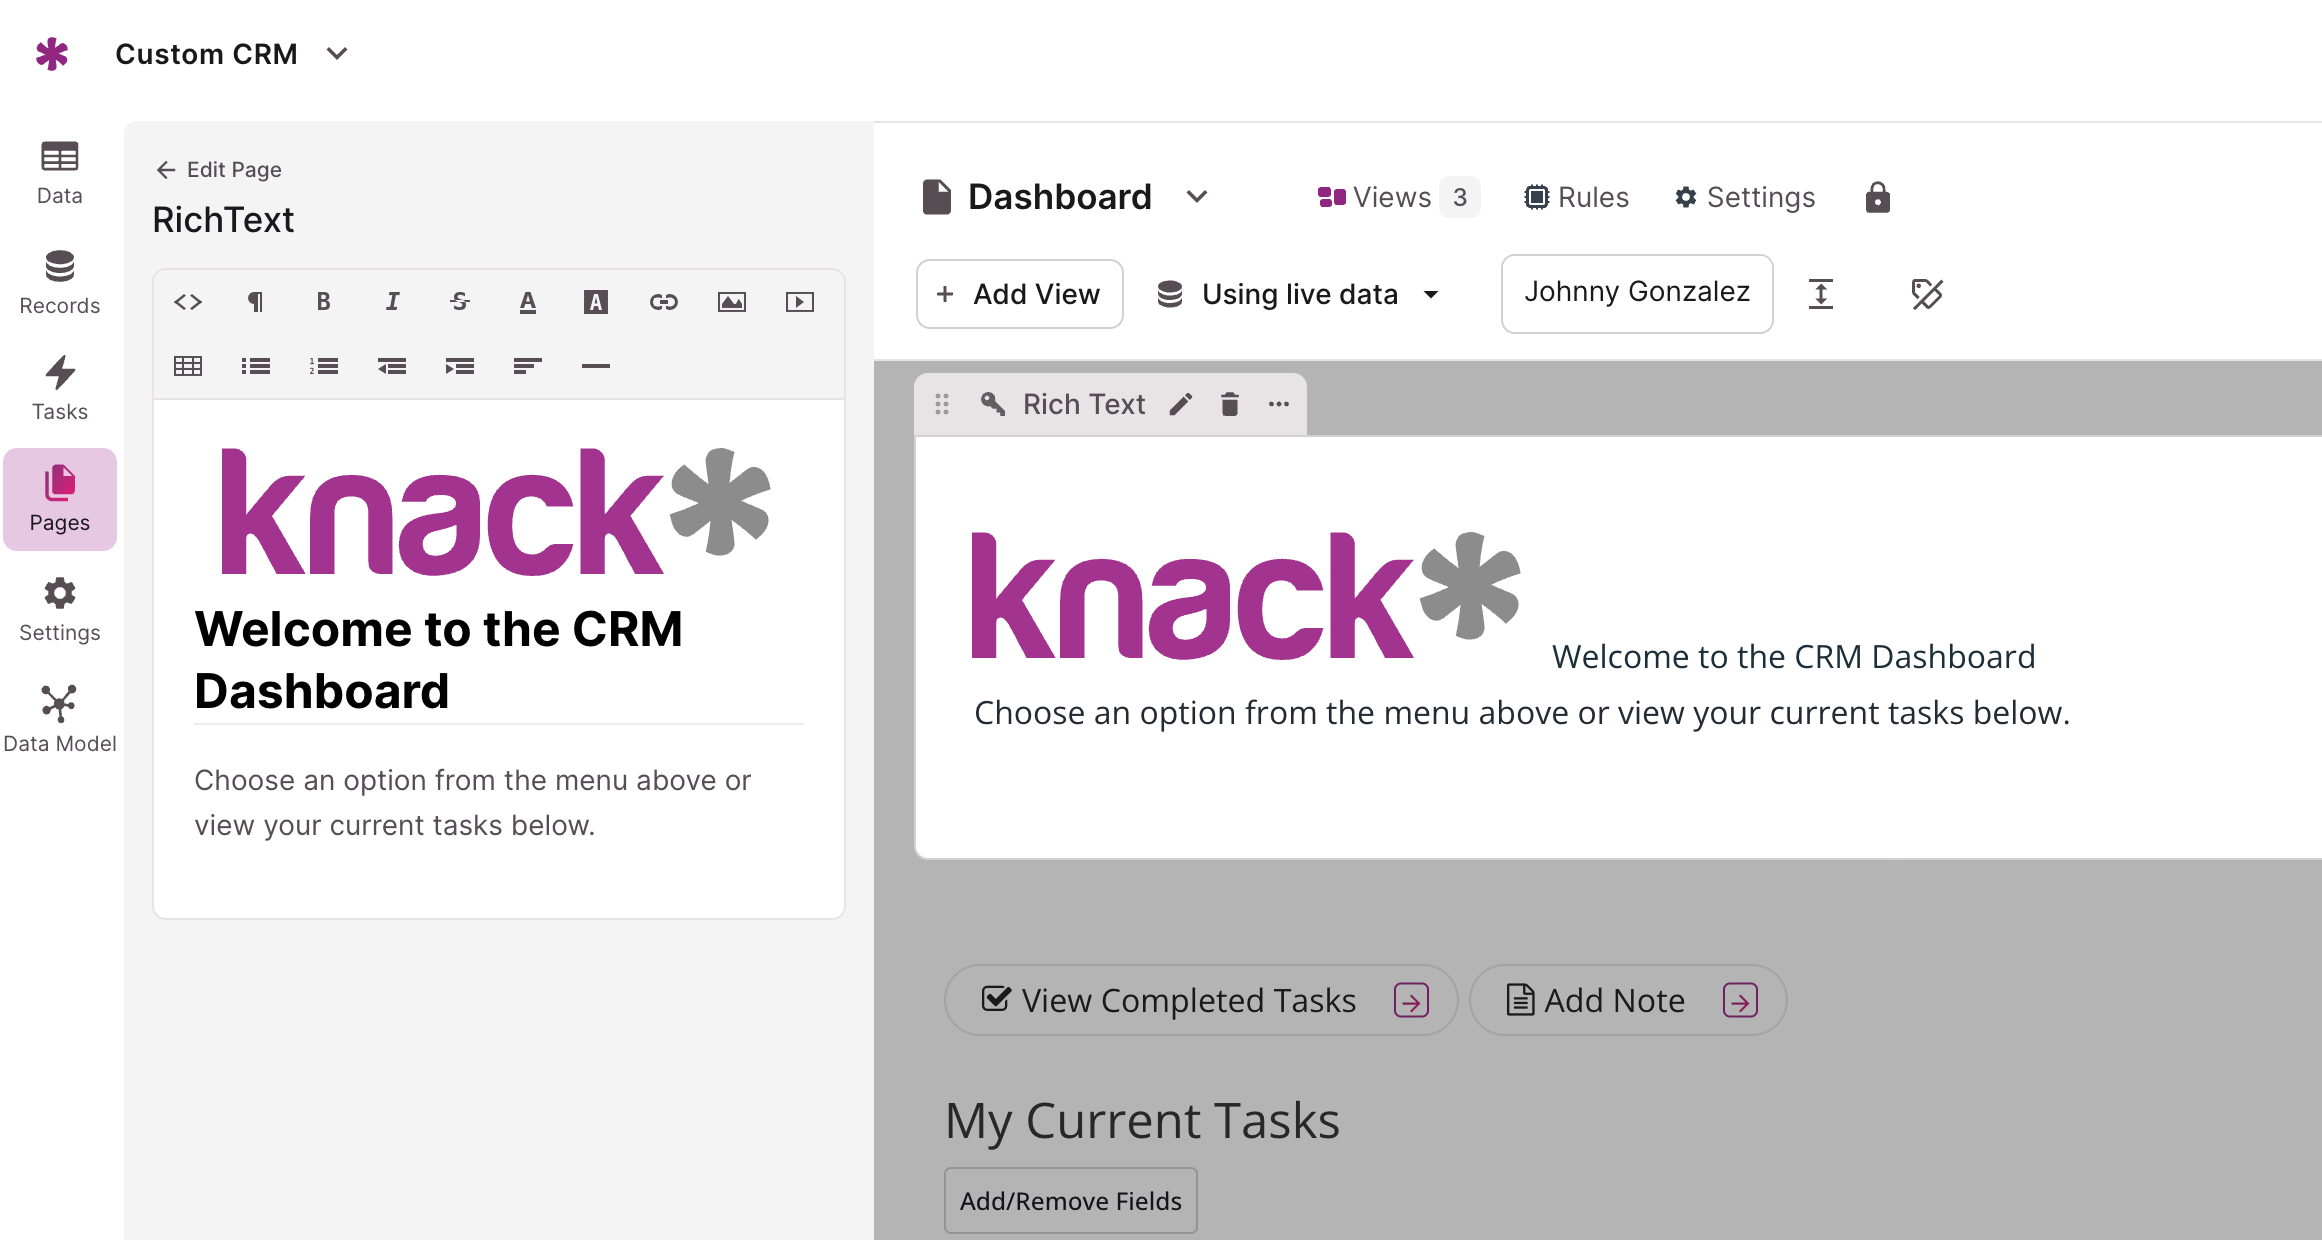Open the Records section in sidebar

point(60,283)
